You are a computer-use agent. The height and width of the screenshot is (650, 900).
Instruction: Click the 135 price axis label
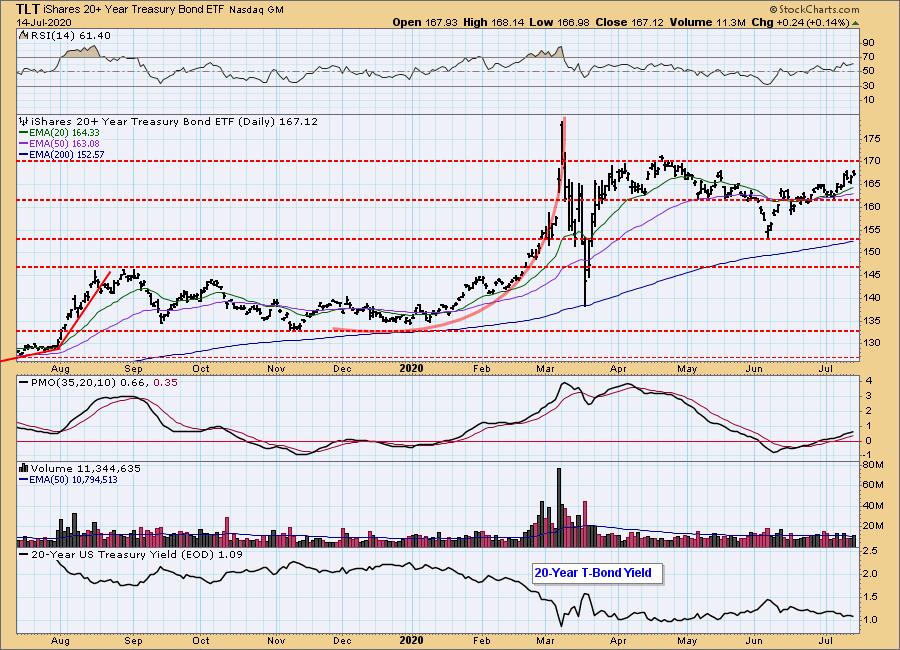tap(872, 320)
